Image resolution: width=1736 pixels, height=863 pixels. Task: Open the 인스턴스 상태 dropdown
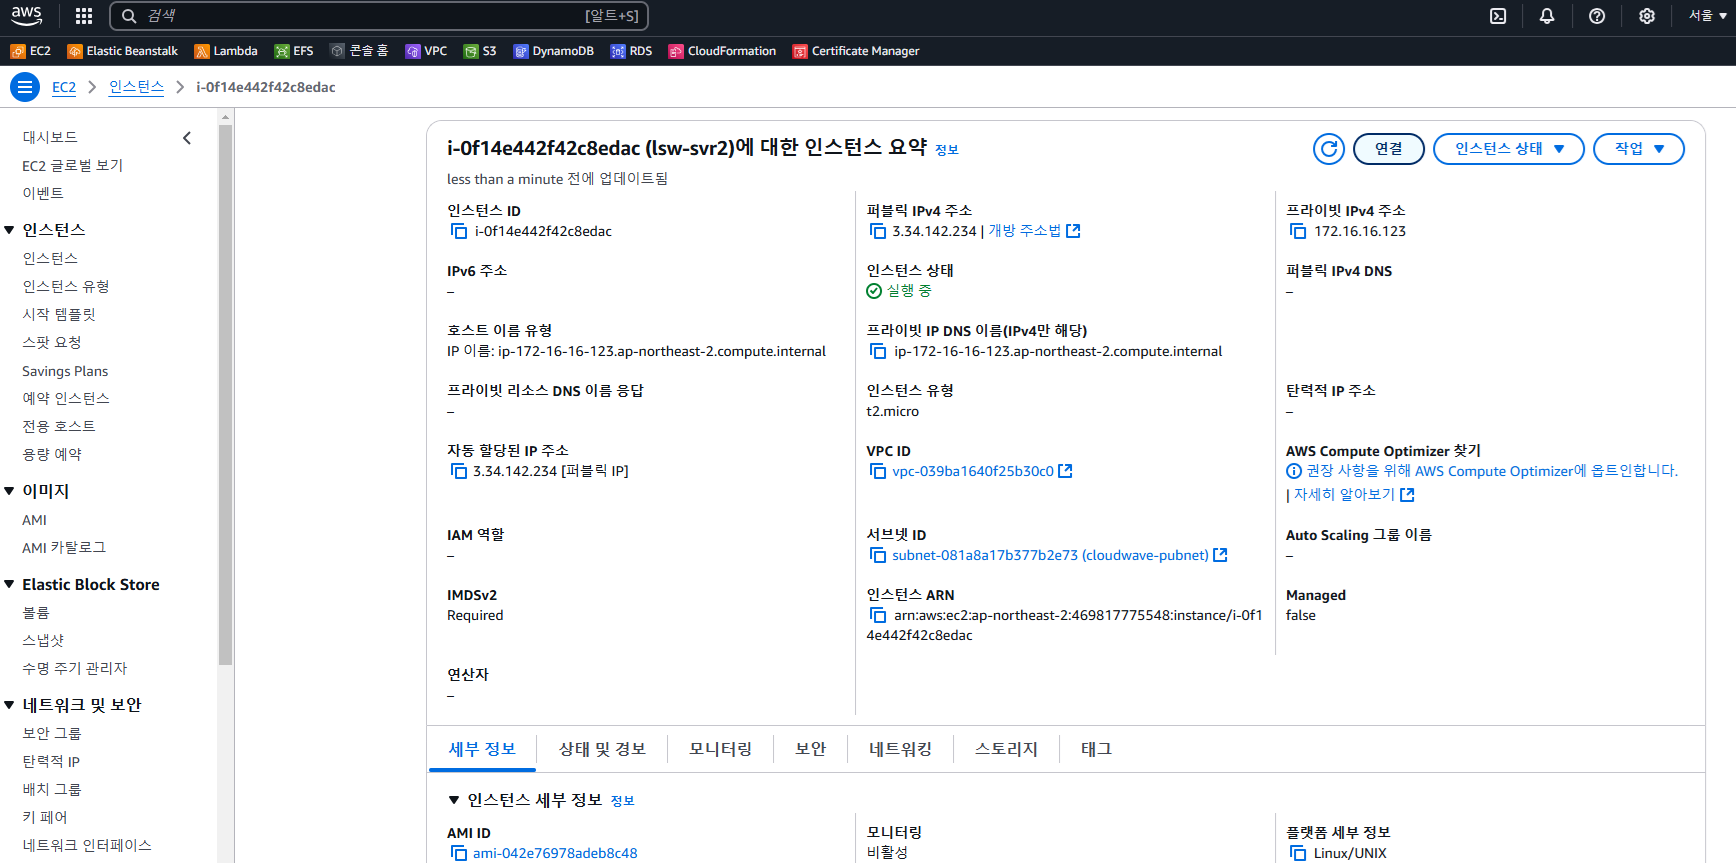(x=1509, y=149)
